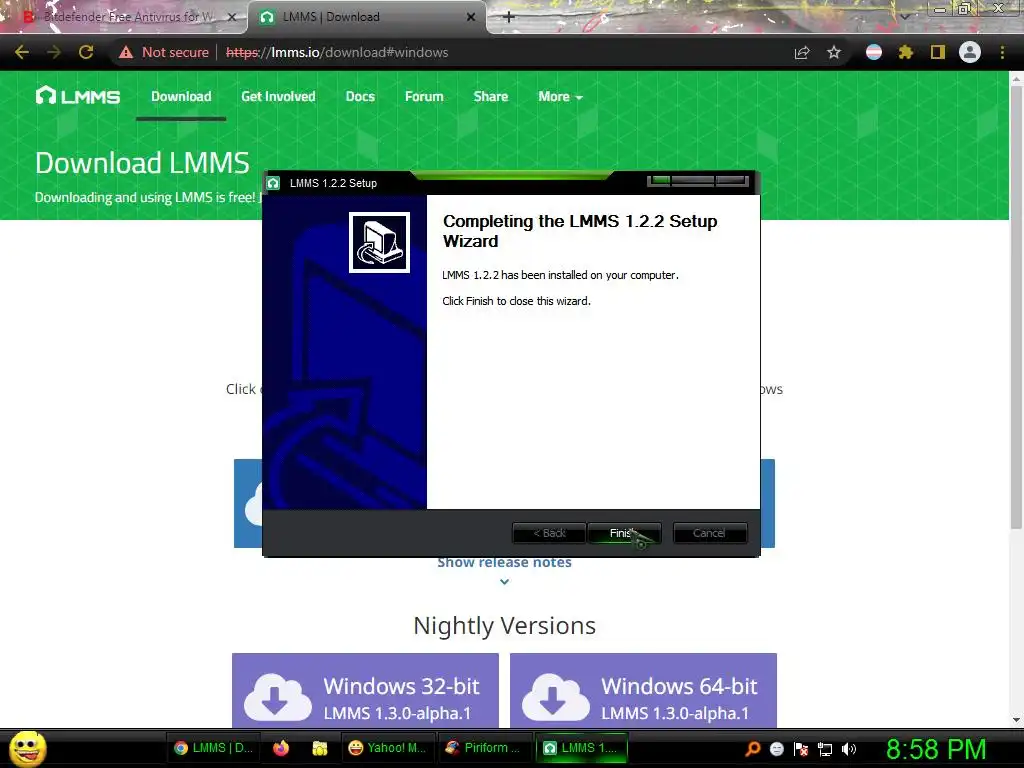This screenshot has width=1024, height=768.
Task: Open the Piriform taskbar item
Action: tap(483, 748)
